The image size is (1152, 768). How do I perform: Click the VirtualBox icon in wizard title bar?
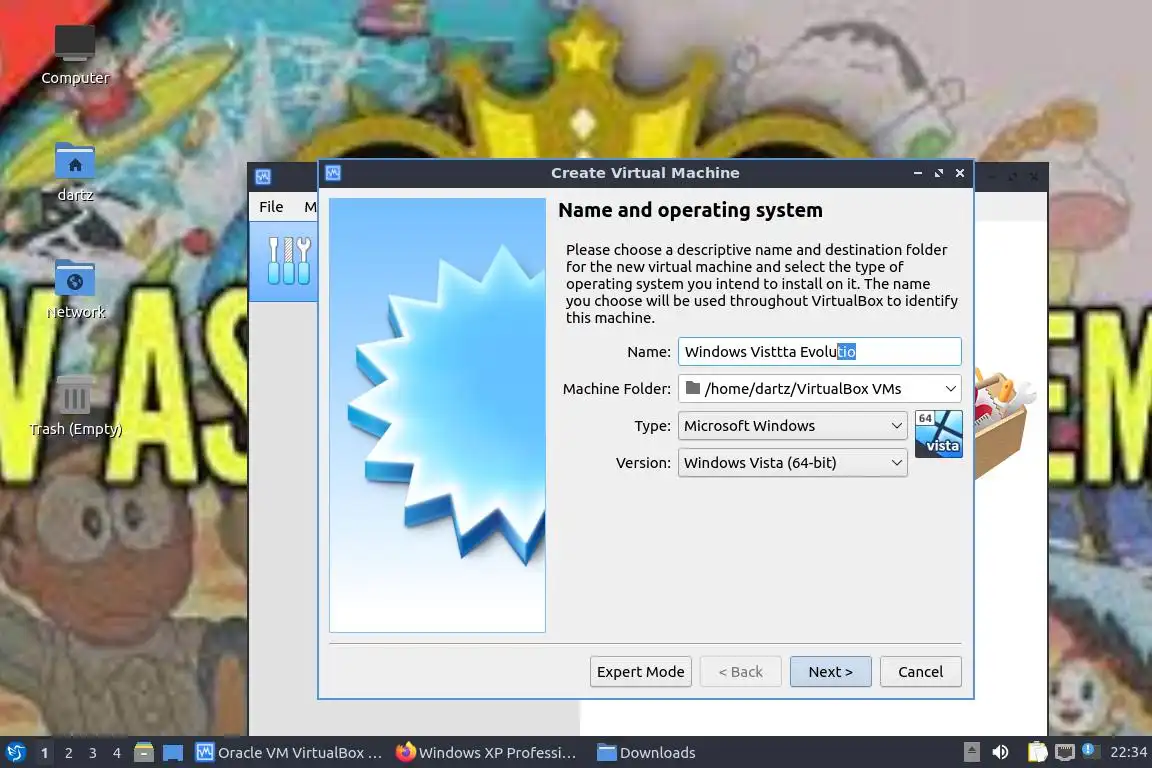point(333,173)
